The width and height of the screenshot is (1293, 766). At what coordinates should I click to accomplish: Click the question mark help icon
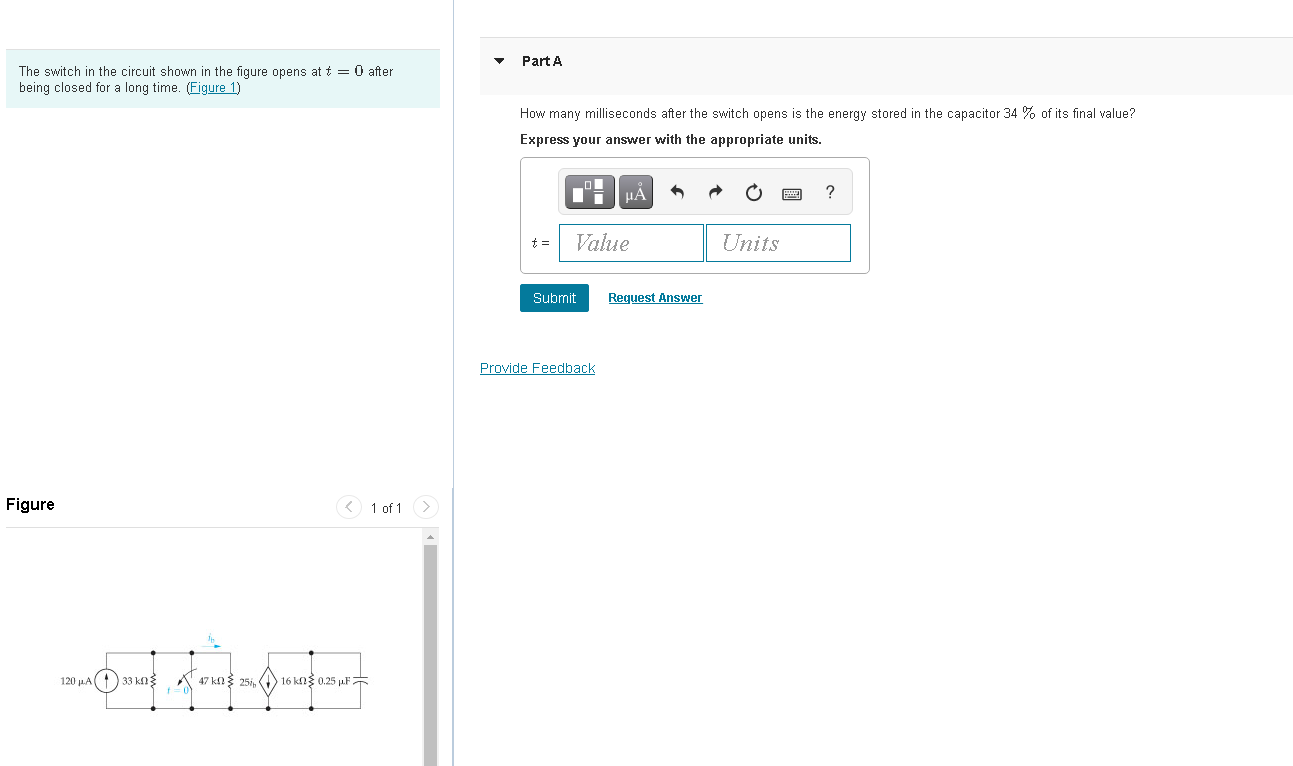(x=830, y=192)
